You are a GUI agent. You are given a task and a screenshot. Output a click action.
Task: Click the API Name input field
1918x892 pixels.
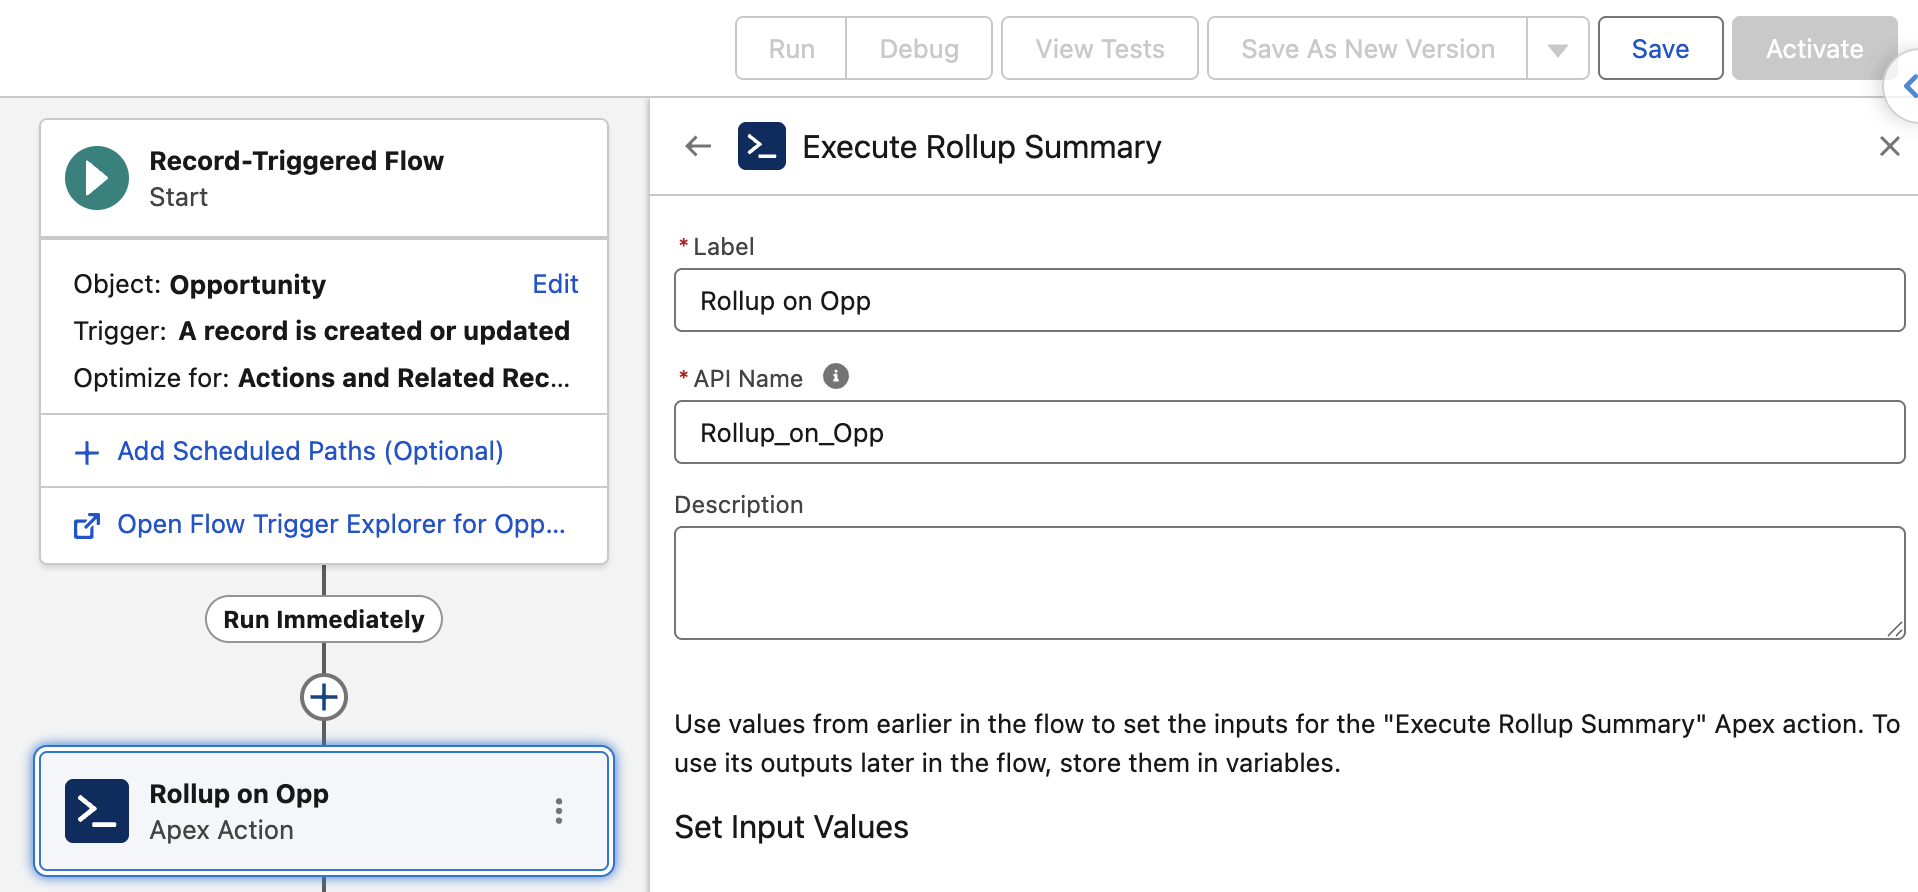click(1289, 432)
